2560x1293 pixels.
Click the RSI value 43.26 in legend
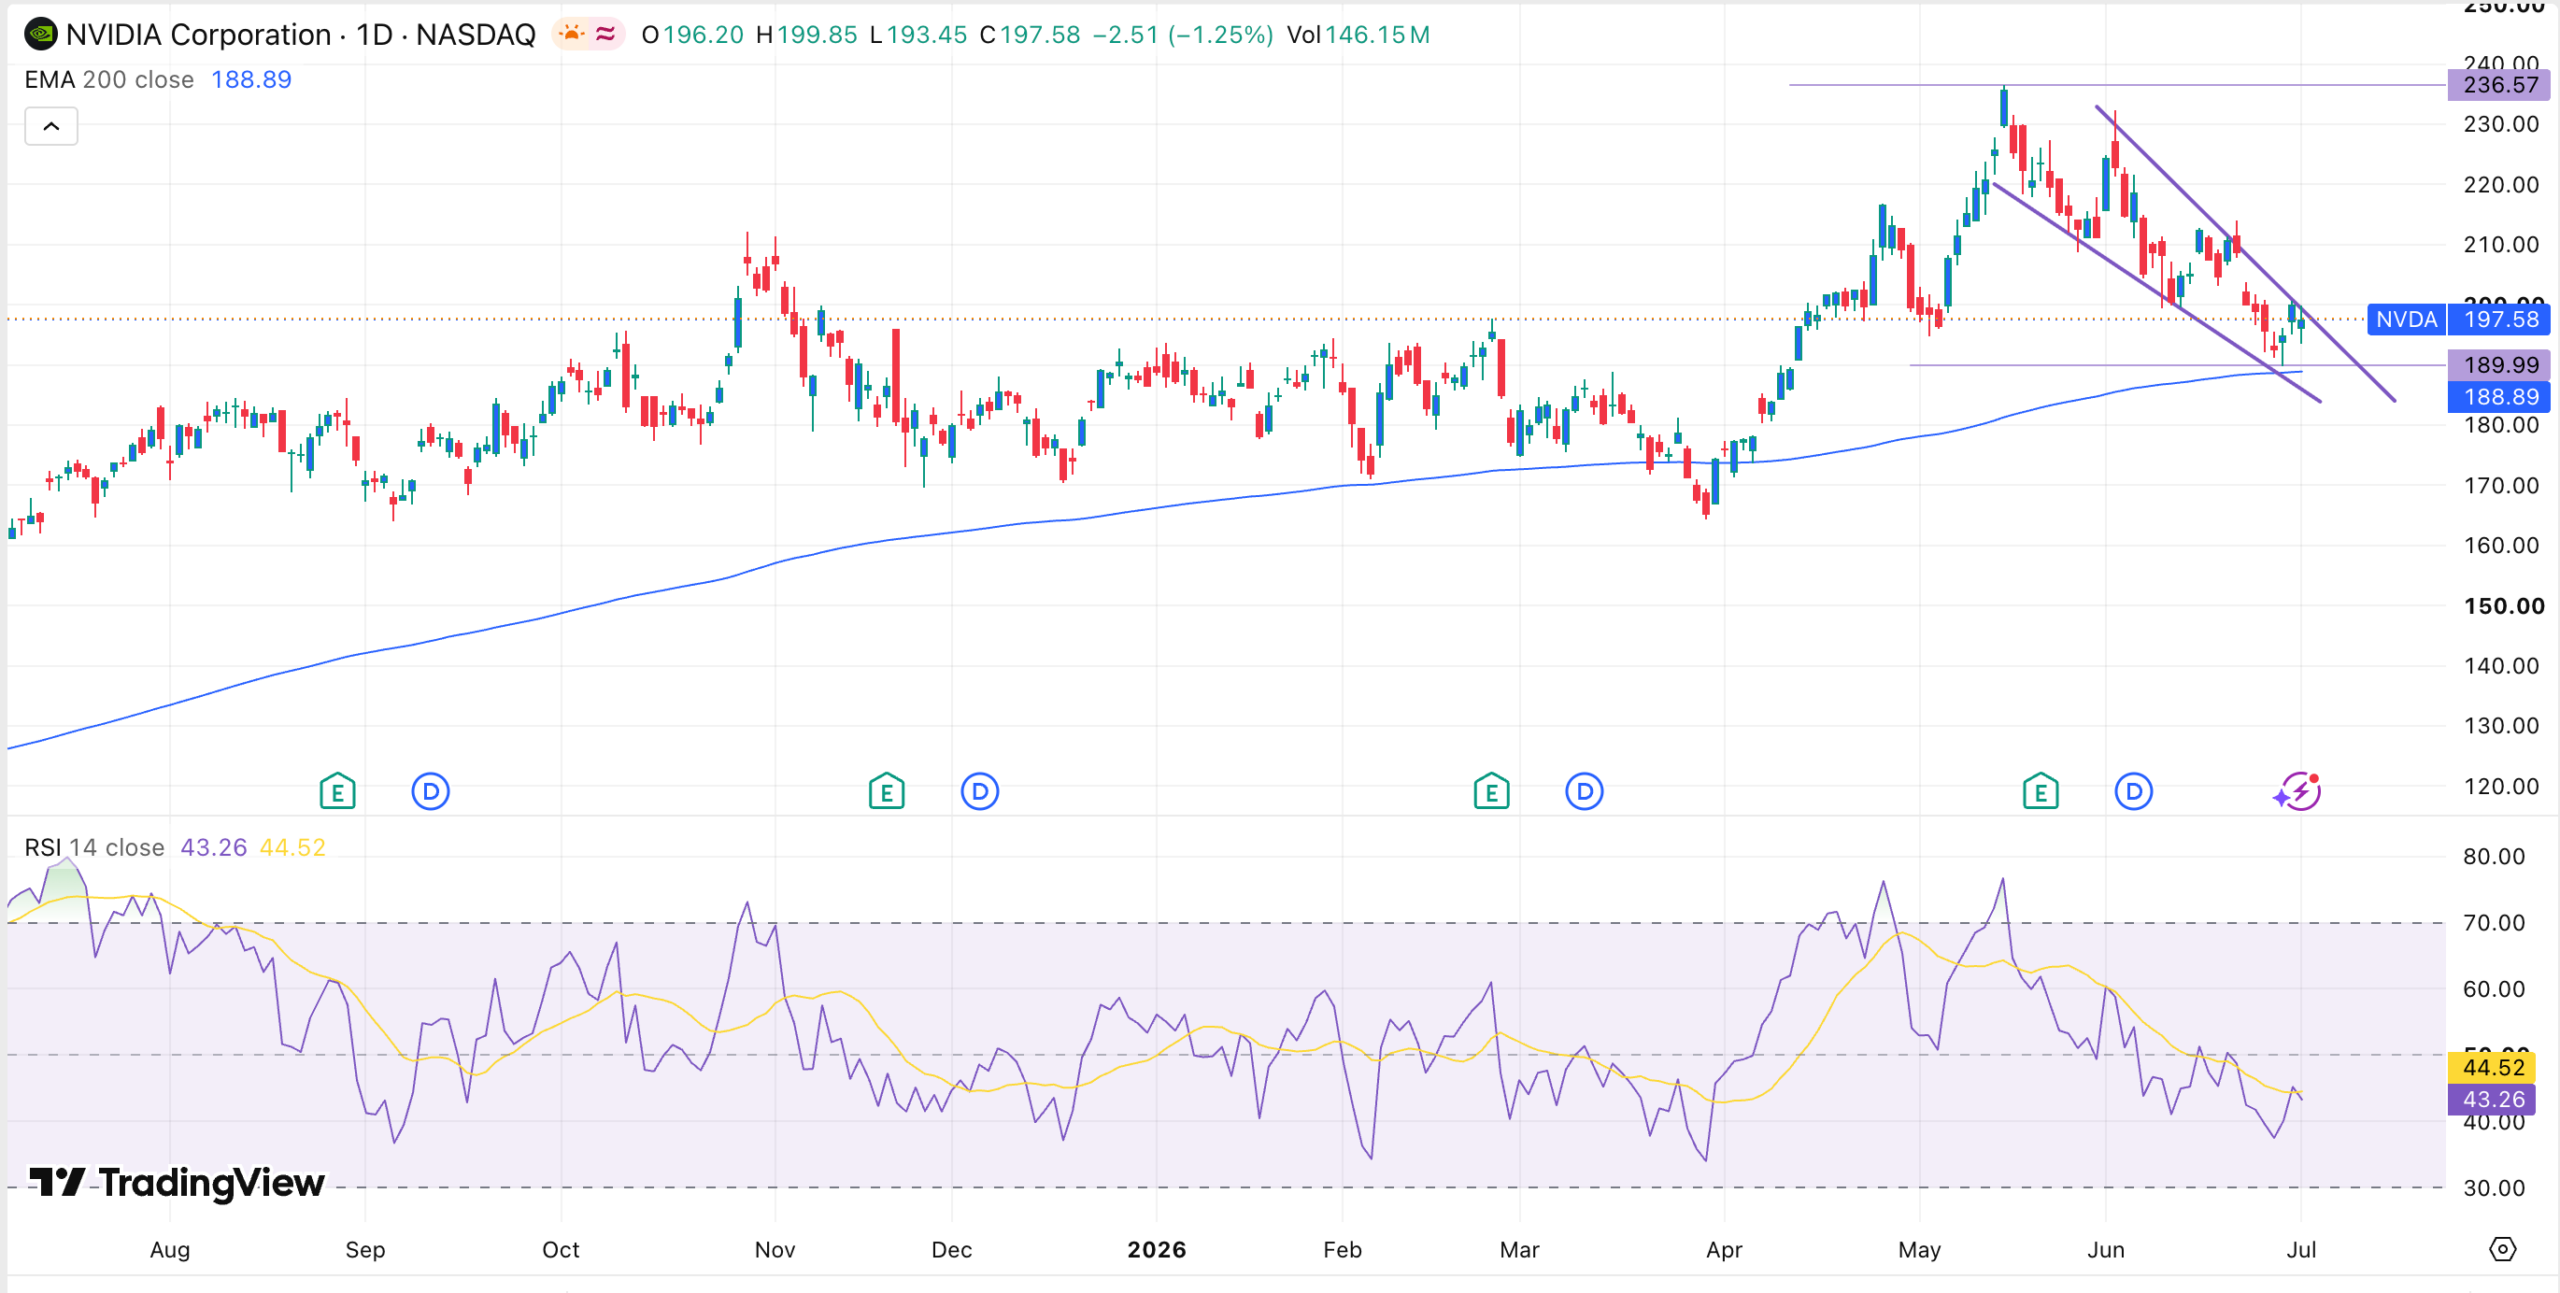coord(213,848)
